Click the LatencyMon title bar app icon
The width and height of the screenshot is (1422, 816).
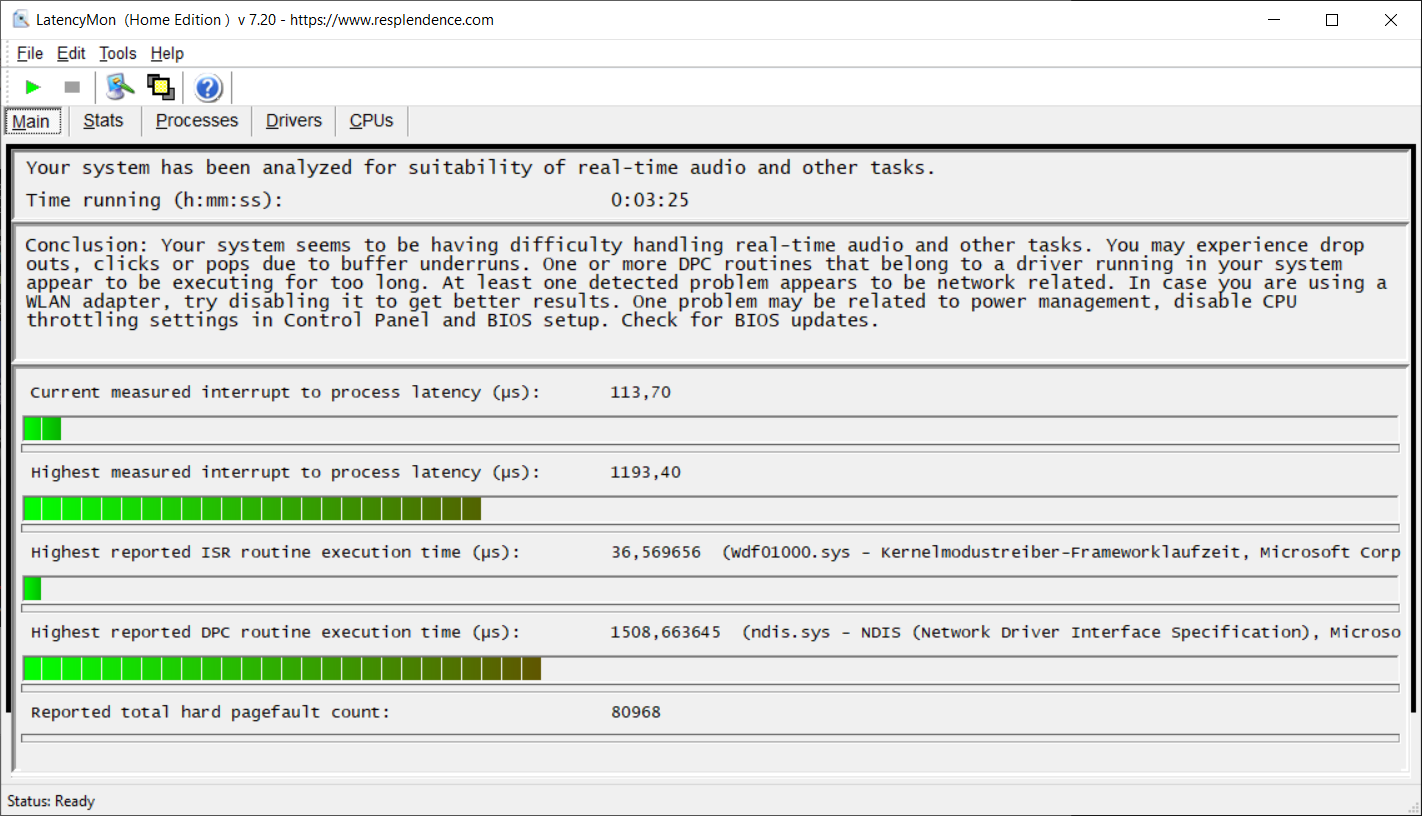(x=20, y=20)
